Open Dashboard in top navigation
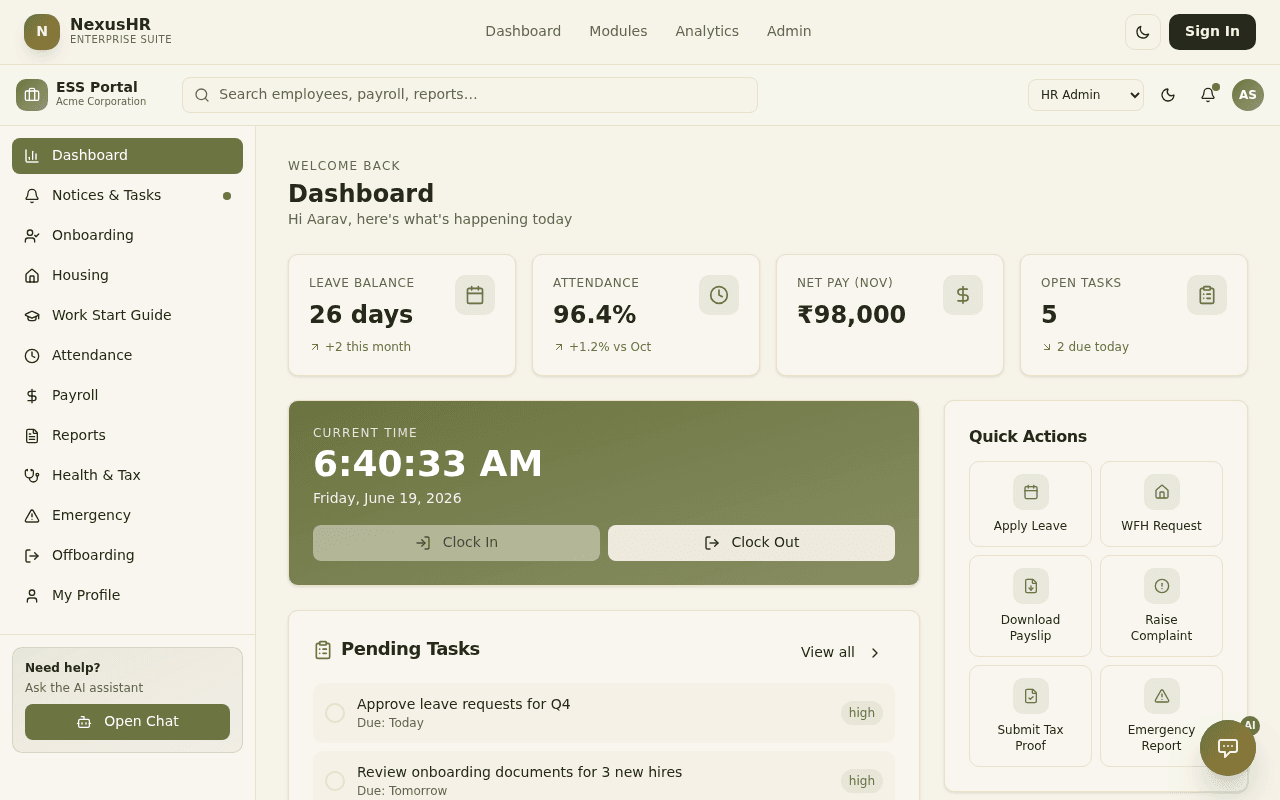The height and width of the screenshot is (800, 1280). tap(523, 31)
